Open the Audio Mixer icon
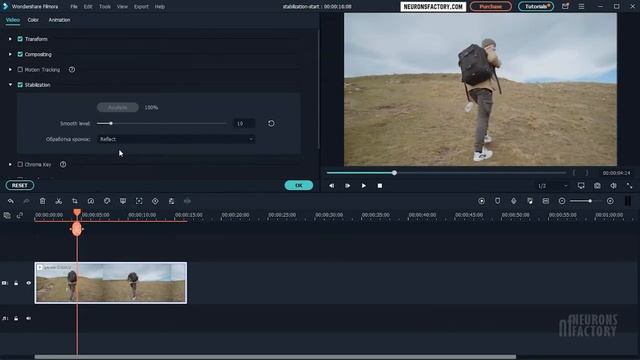The height and width of the screenshot is (360, 640). coord(530,201)
